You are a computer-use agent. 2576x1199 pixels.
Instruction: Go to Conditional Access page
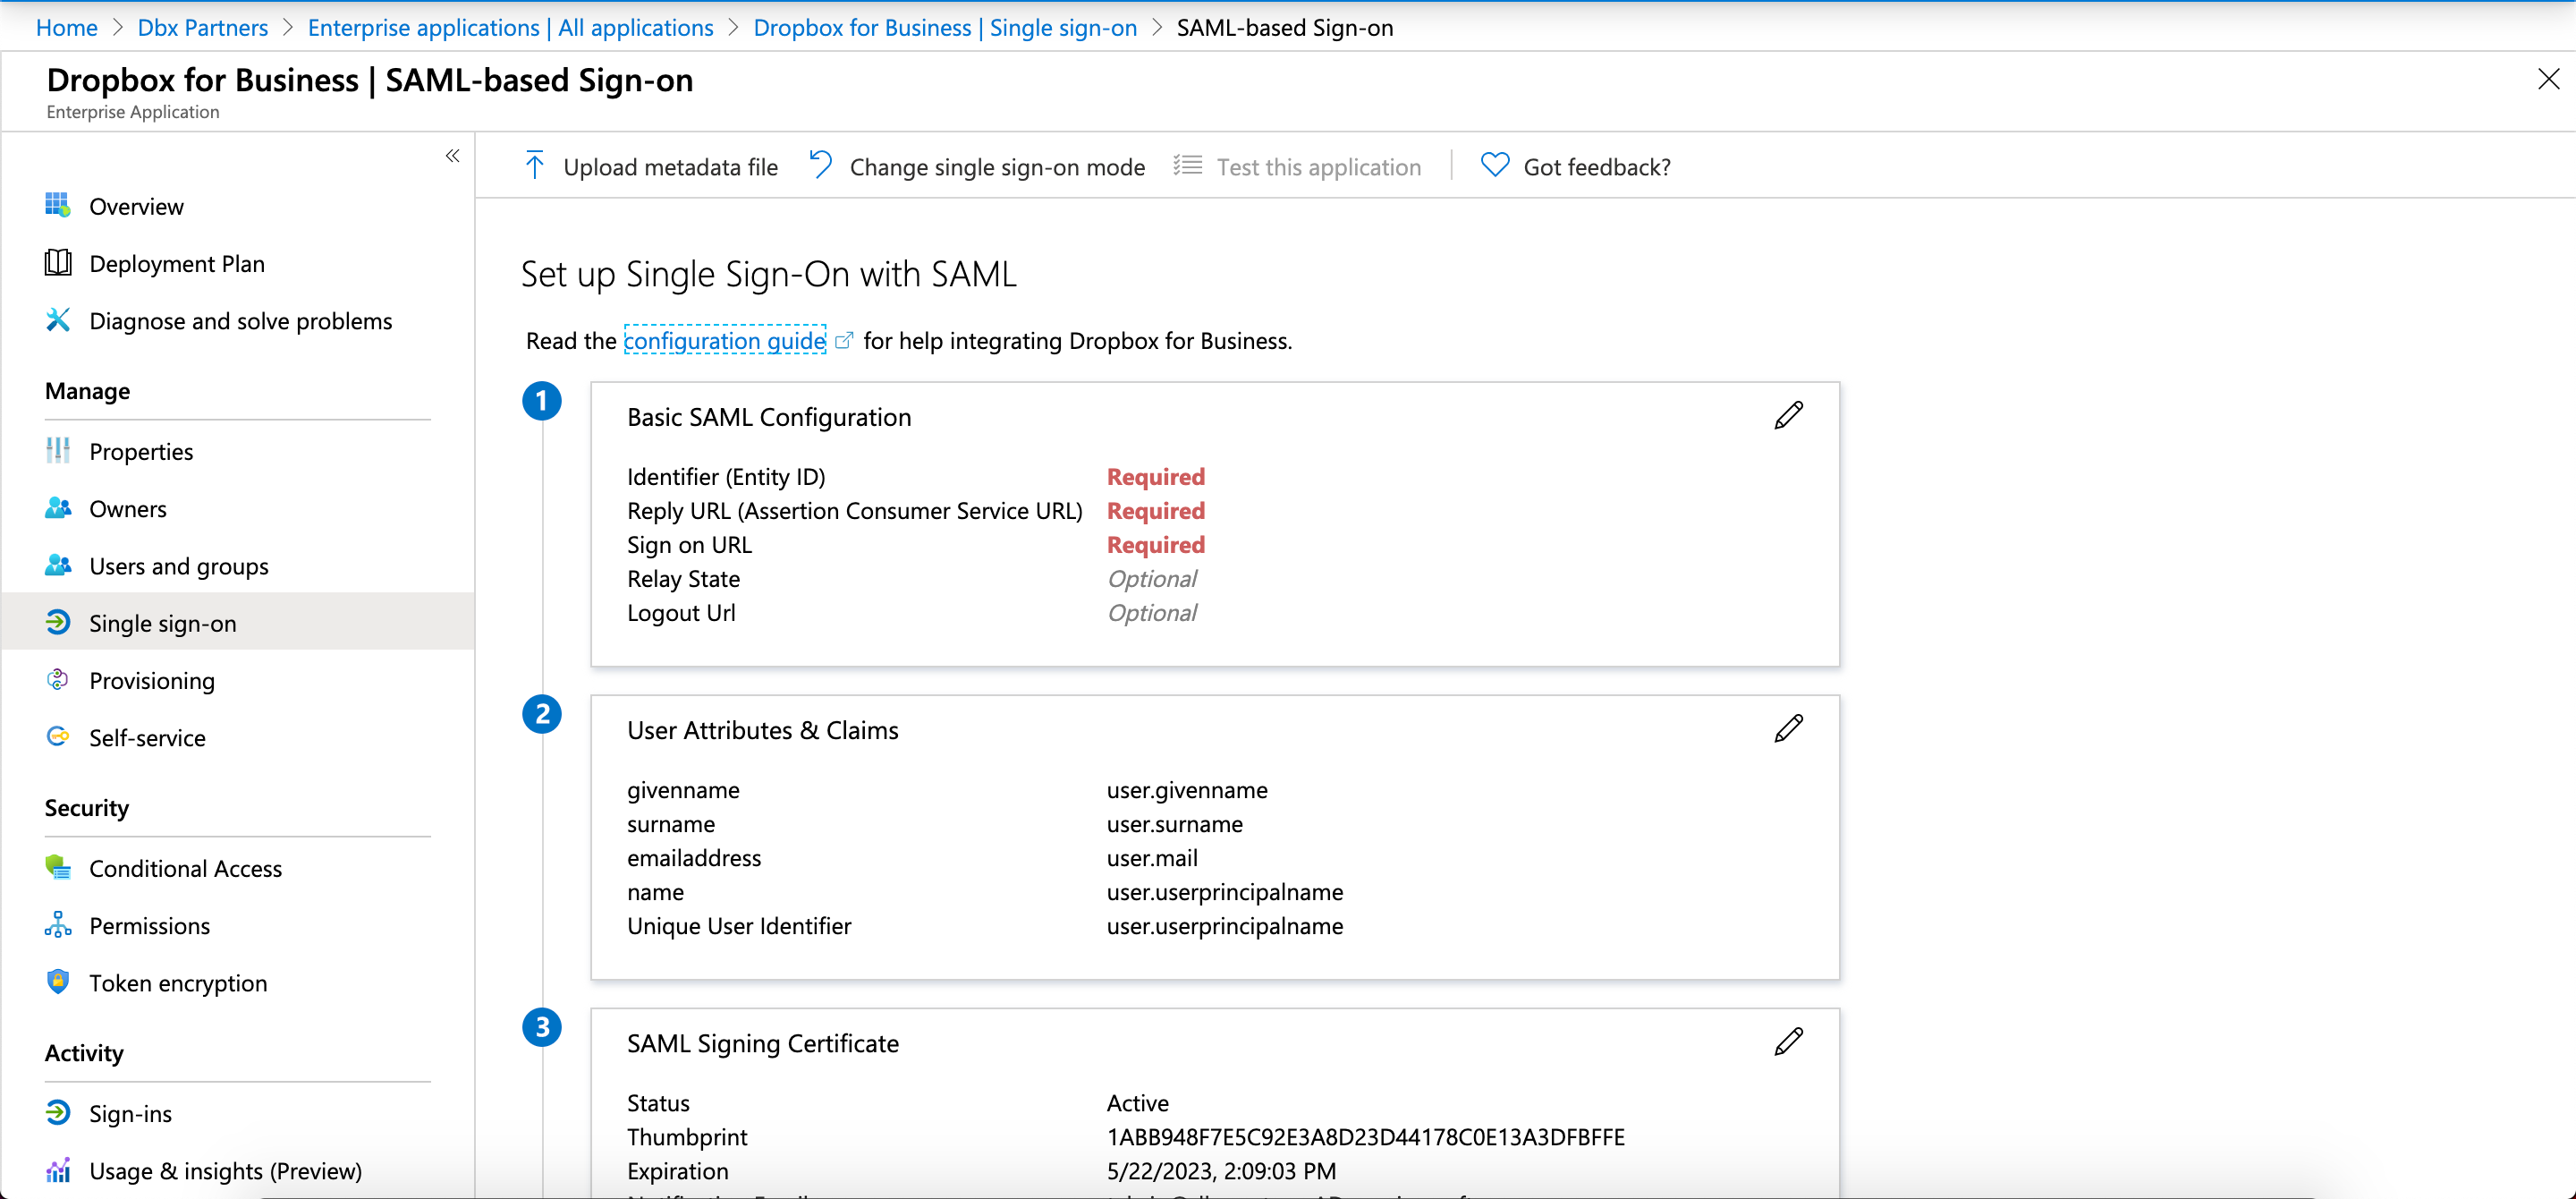(x=185, y=868)
